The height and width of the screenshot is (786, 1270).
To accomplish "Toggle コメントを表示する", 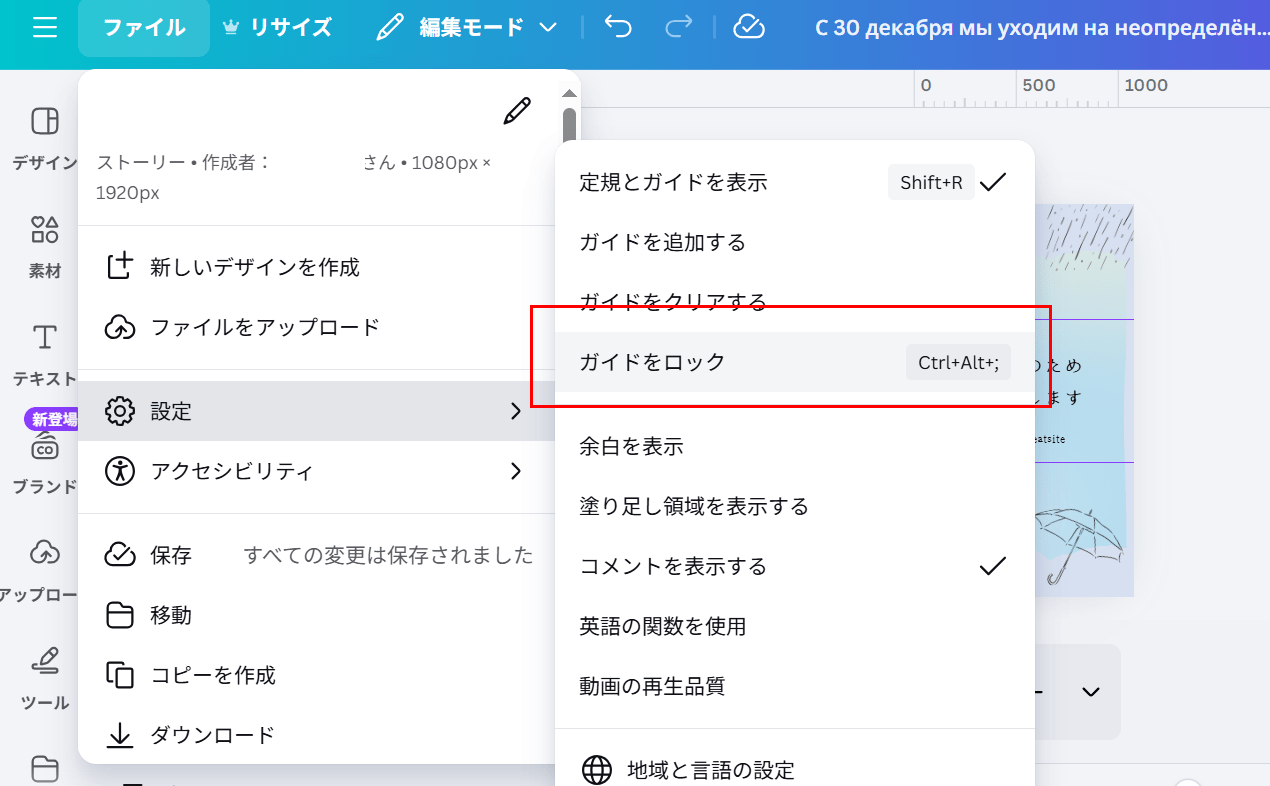I will click(x=795, y=566).
